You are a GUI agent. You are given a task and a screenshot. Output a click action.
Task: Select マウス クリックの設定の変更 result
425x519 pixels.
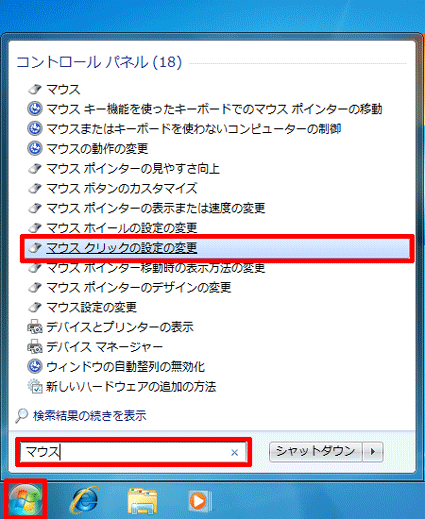[x=217, y=248]
